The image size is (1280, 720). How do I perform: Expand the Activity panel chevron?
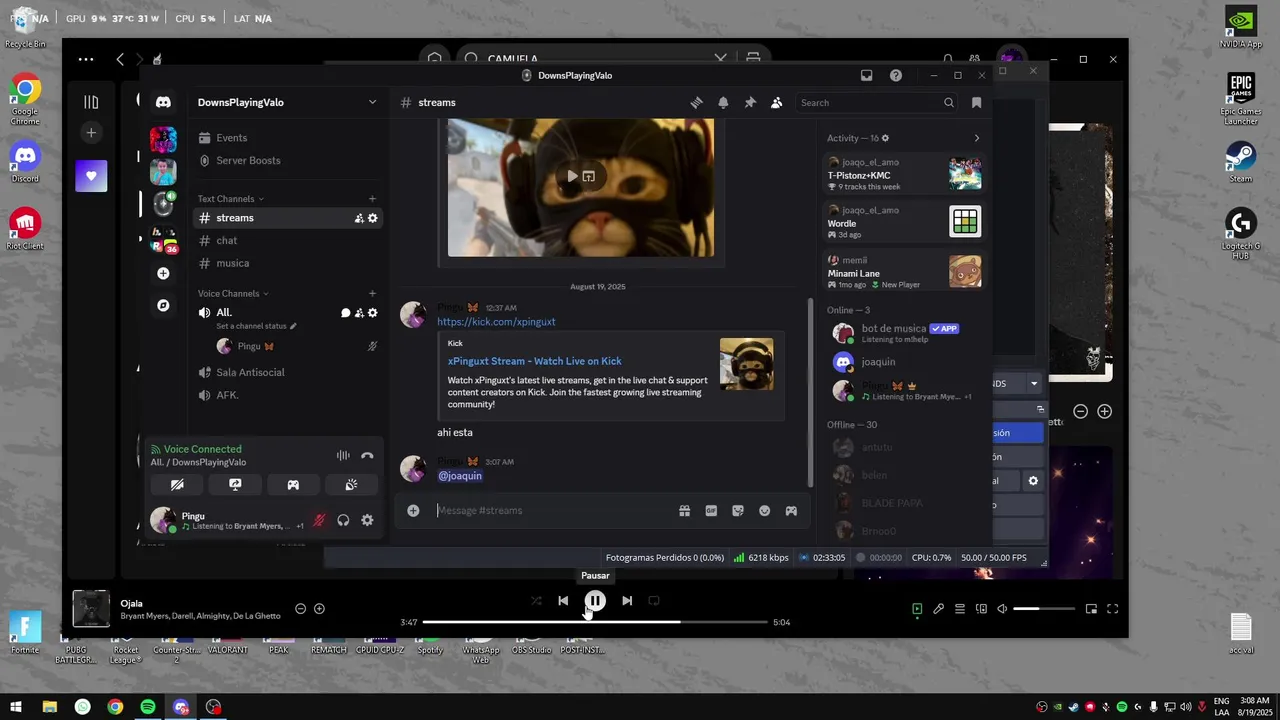point(977,138)
